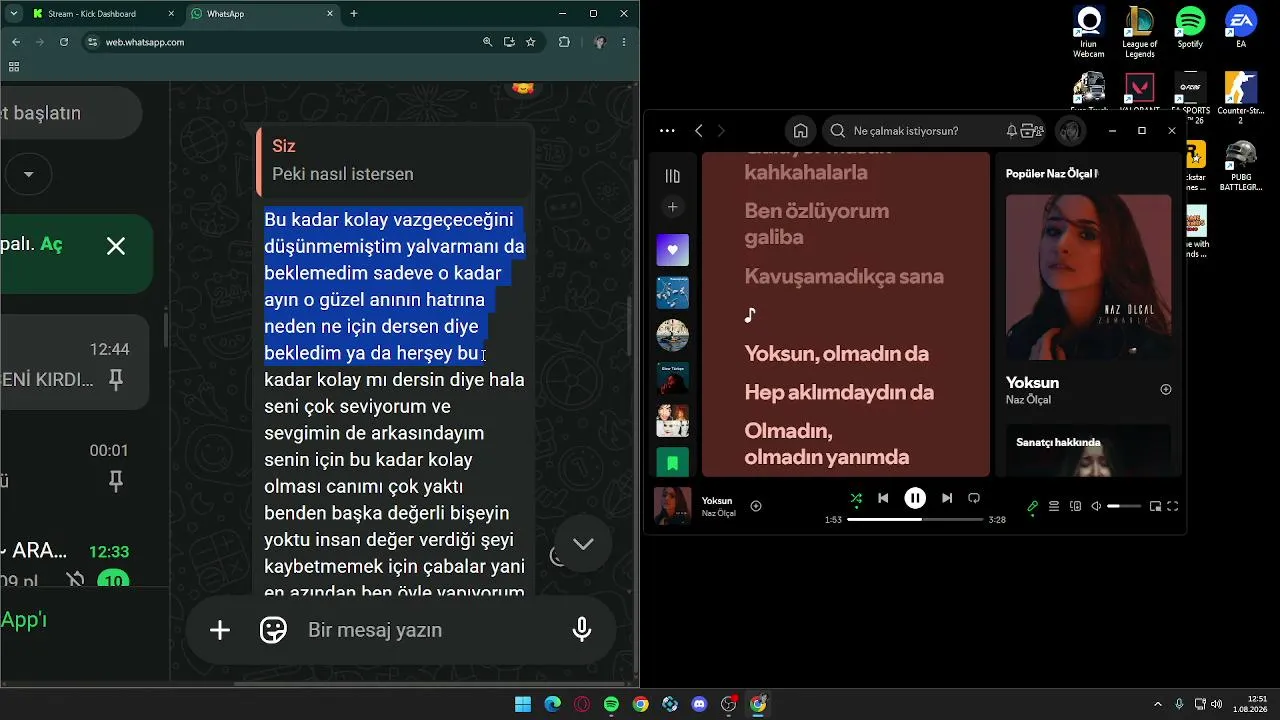This screenshot has width=1280, height=720.
Task: Skip to previous track
Action: [883, 498]
